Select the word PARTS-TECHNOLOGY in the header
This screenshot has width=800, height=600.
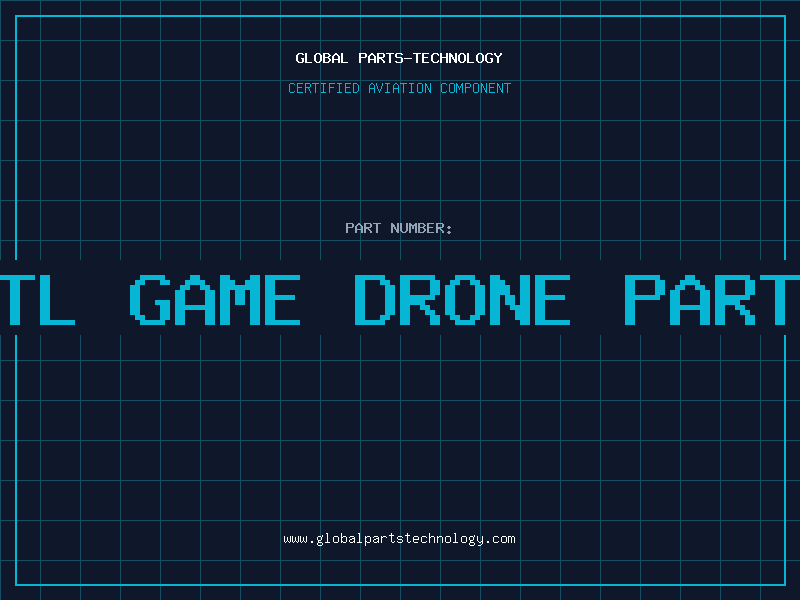[x=430, y=58]
